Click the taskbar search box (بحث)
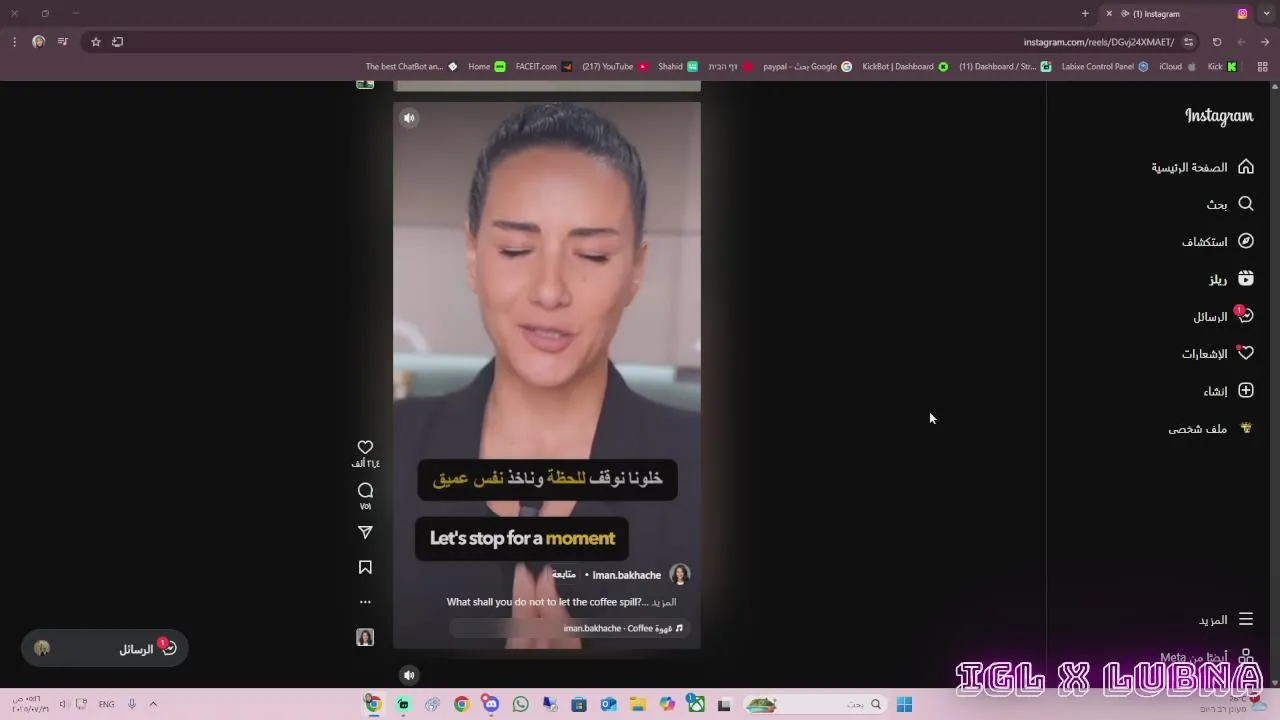The image size is (1280, 720). [x=815, y=704]
